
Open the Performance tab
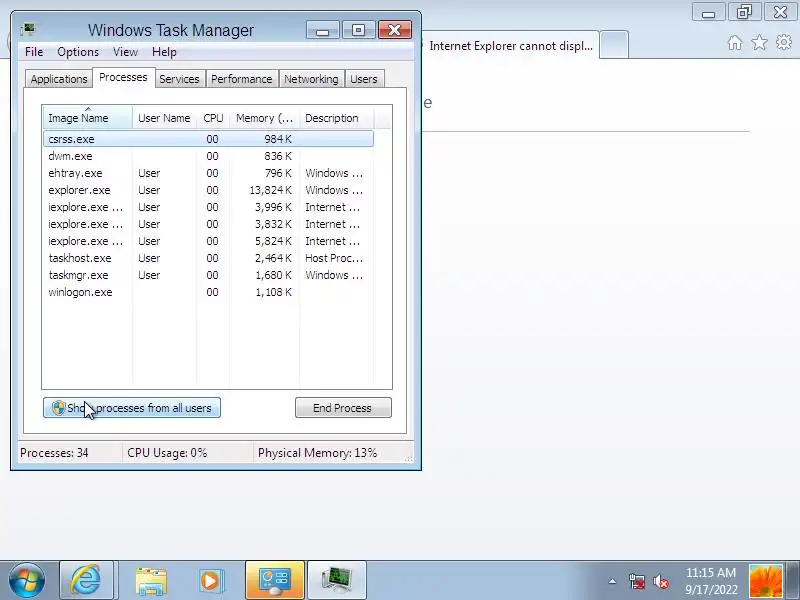tap(241, 79)
